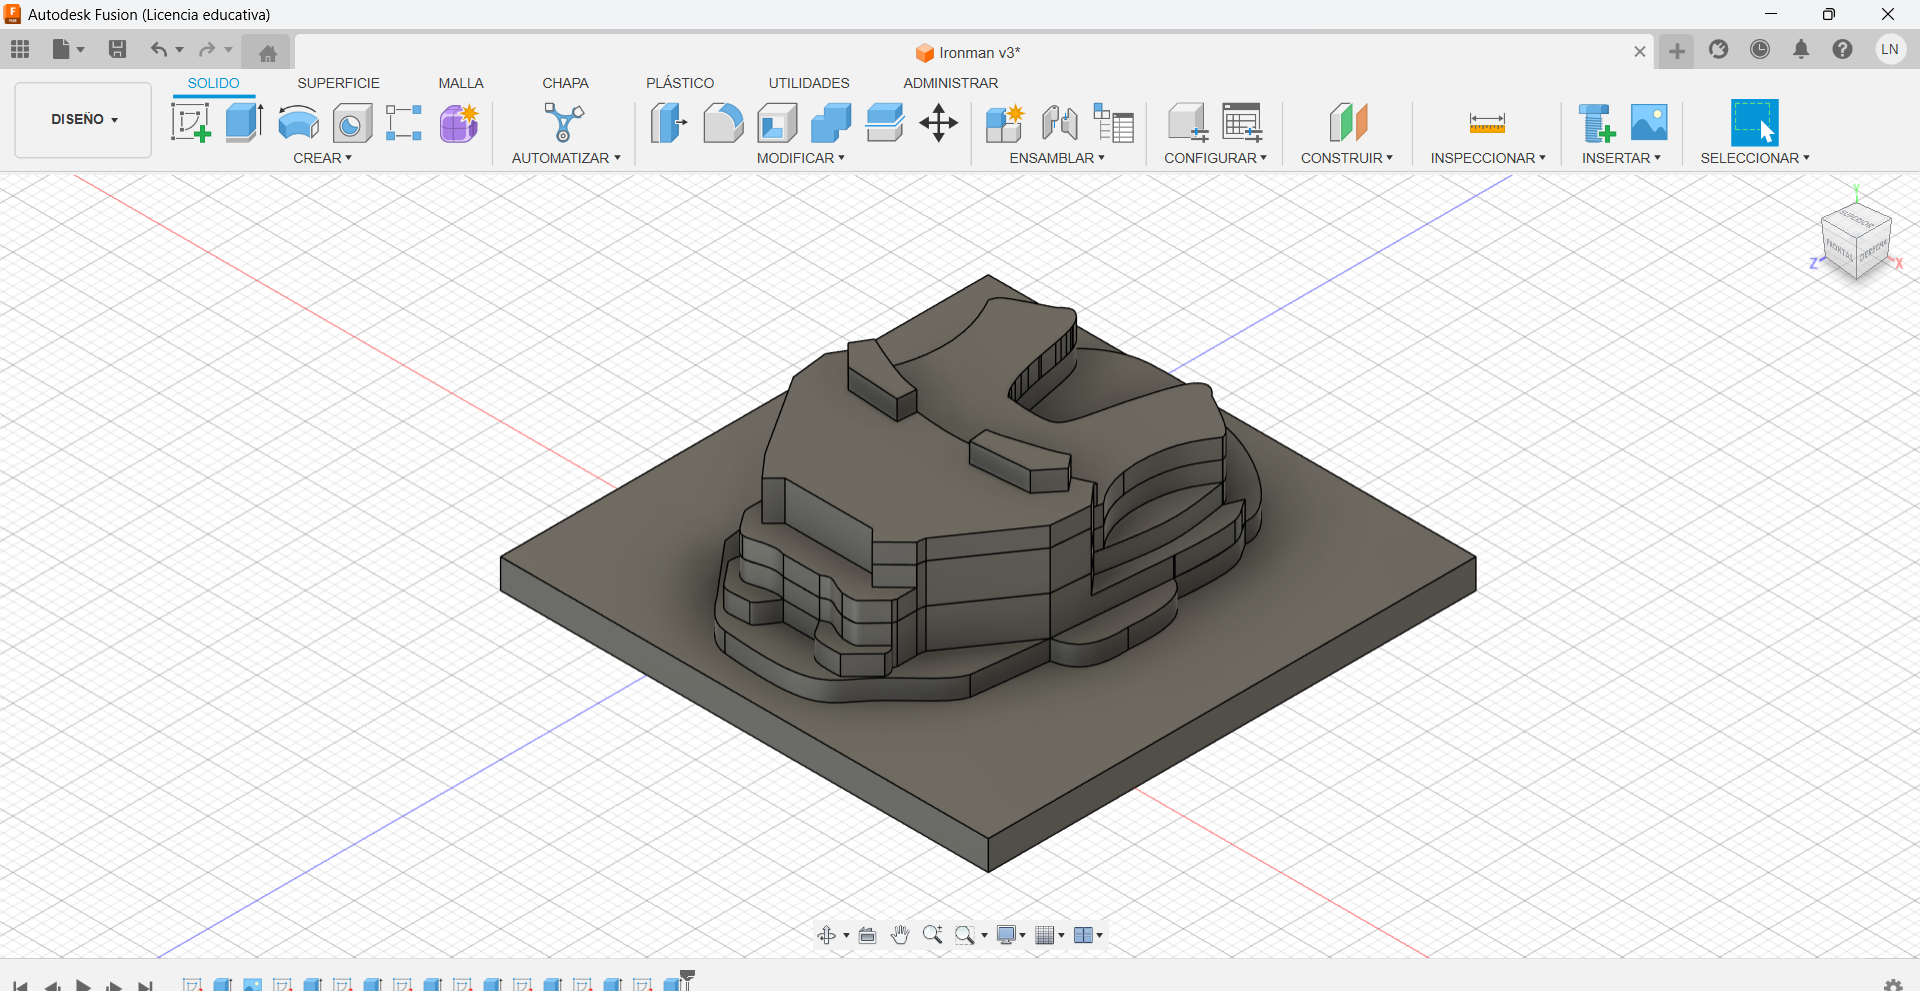Select the Offset Plane construct tool
The height and width of the screenshot is (991, 1920).
click(x=1348, y=123)
